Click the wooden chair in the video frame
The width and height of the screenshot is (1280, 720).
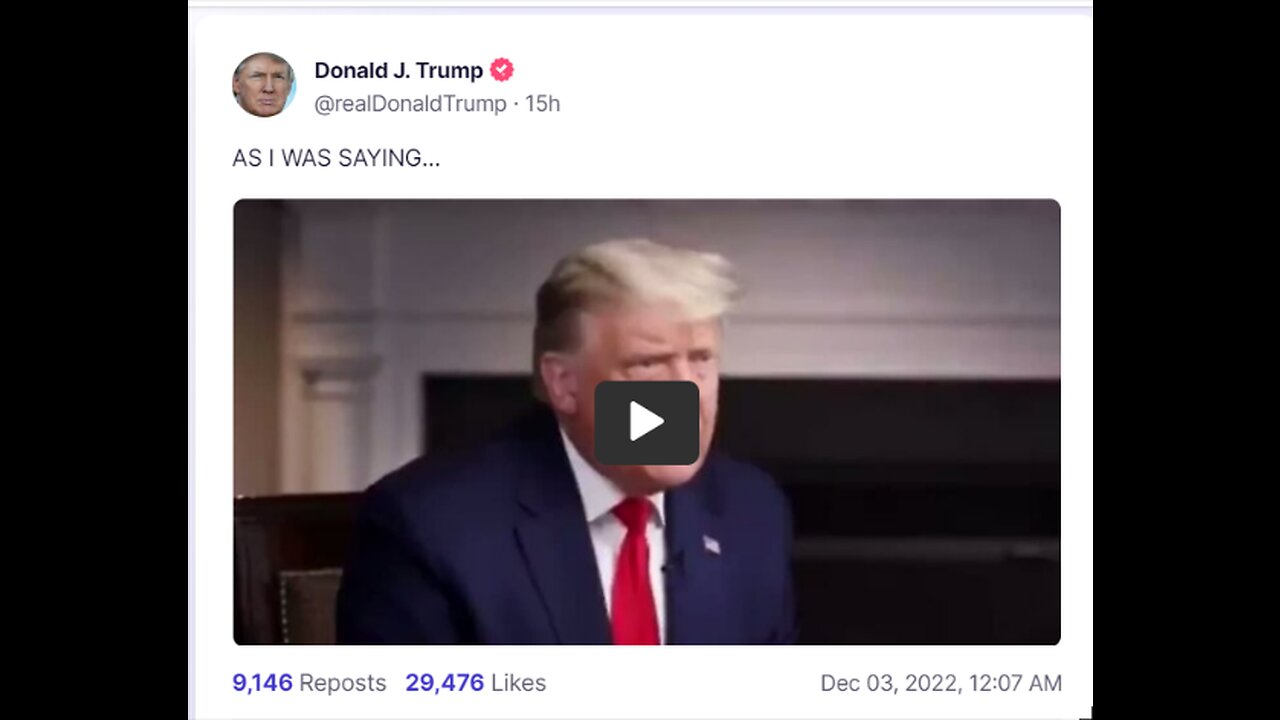[x=288, y=569]
